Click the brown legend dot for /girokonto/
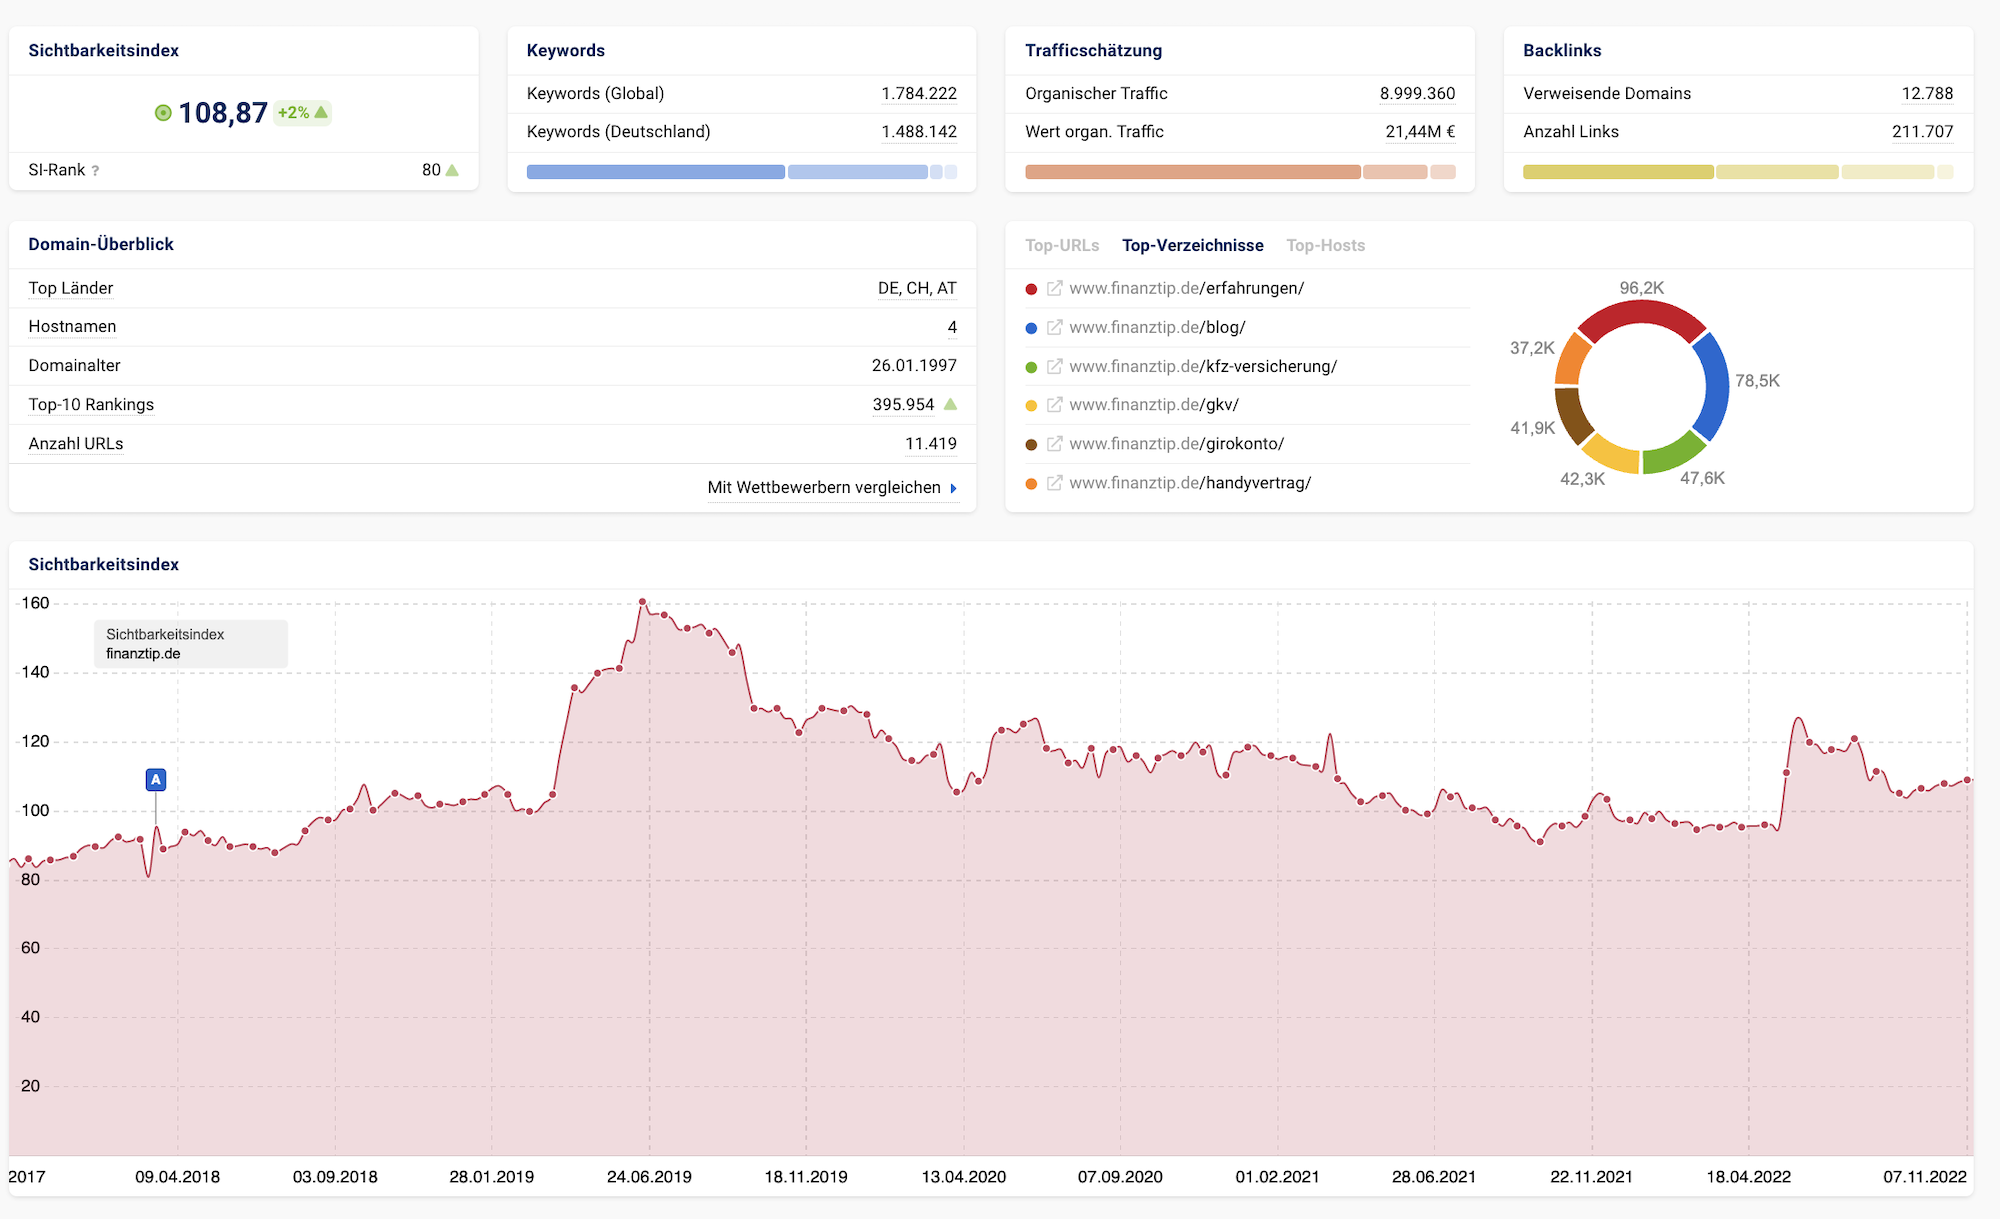The image size is (2000, 1219). point(1031,445)
